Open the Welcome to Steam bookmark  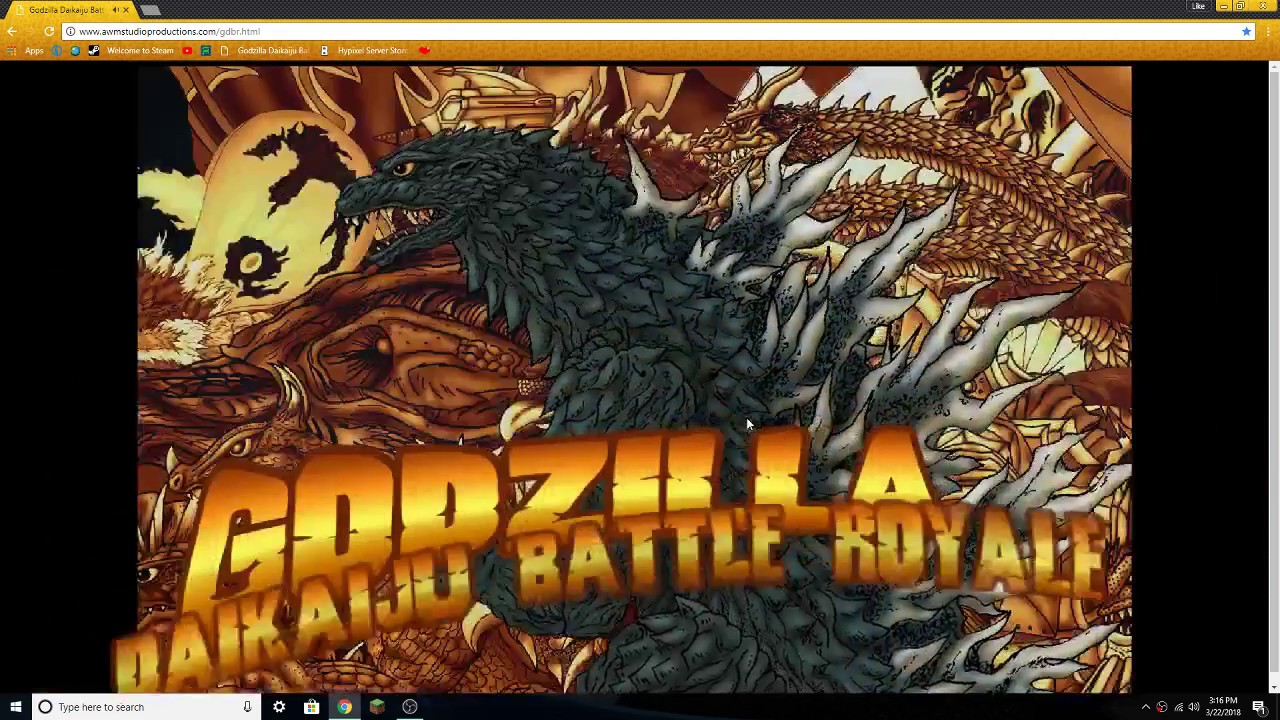coord(131,50)
